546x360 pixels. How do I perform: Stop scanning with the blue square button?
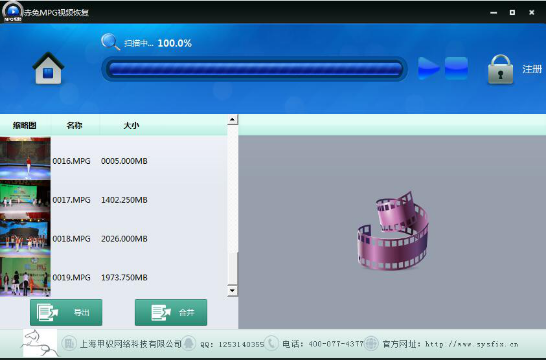[456, 68]
